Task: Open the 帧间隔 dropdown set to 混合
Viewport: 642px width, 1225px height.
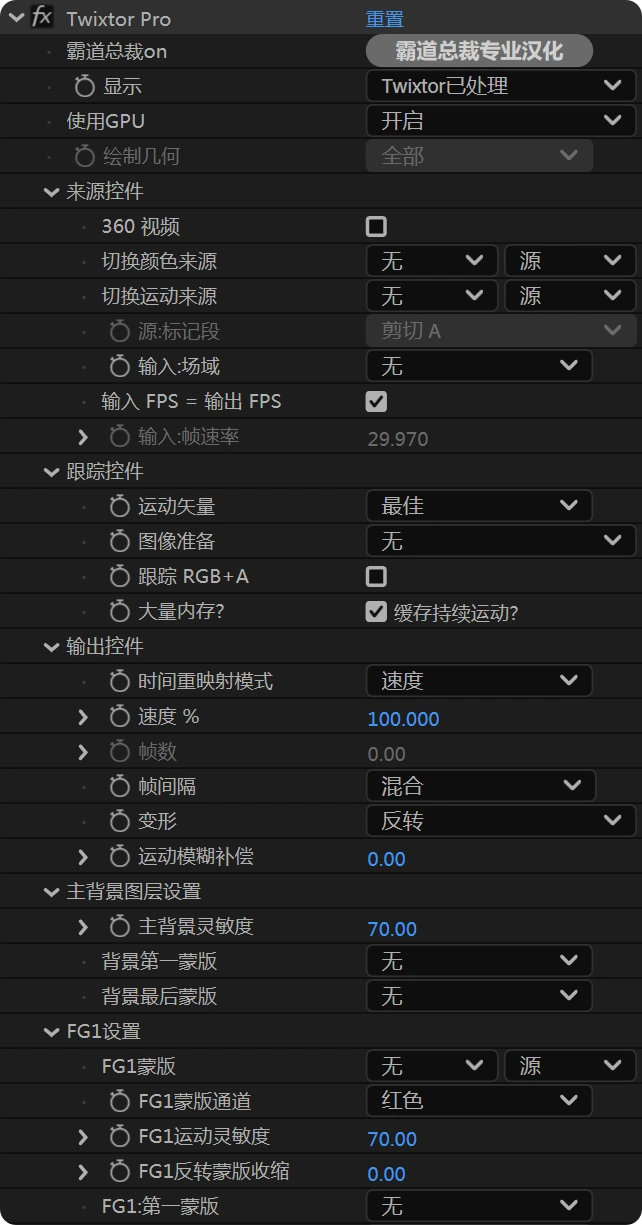Action: click(x=481, y=786)
